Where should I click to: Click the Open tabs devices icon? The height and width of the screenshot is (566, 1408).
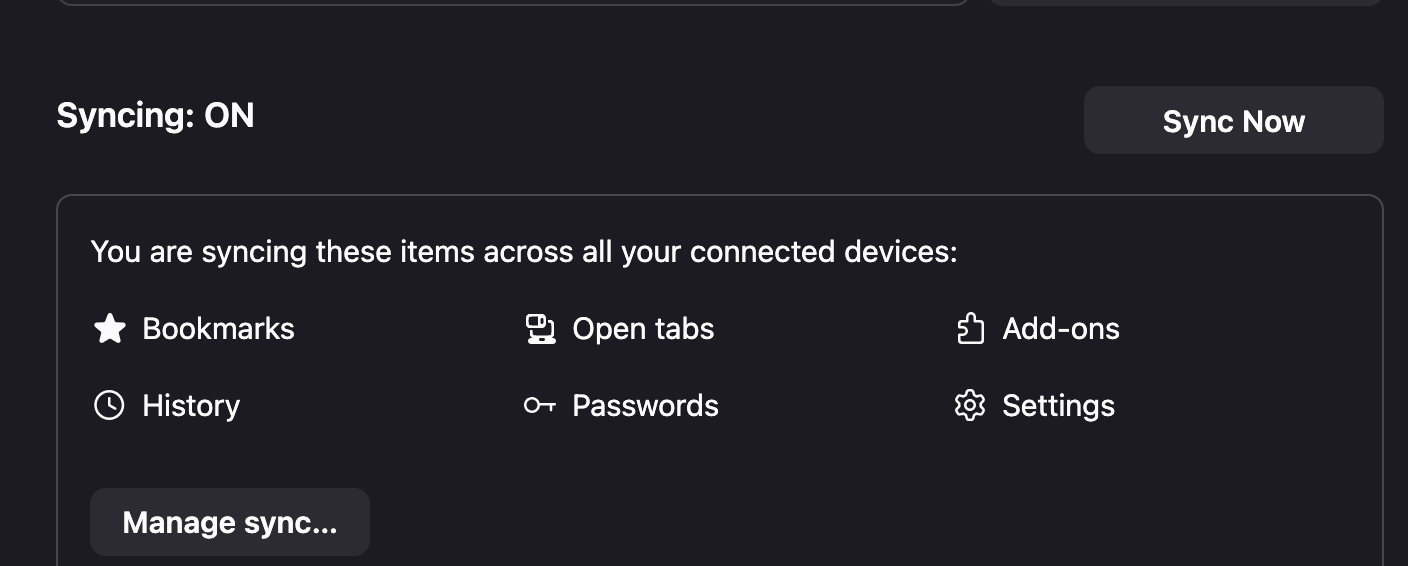540,329
